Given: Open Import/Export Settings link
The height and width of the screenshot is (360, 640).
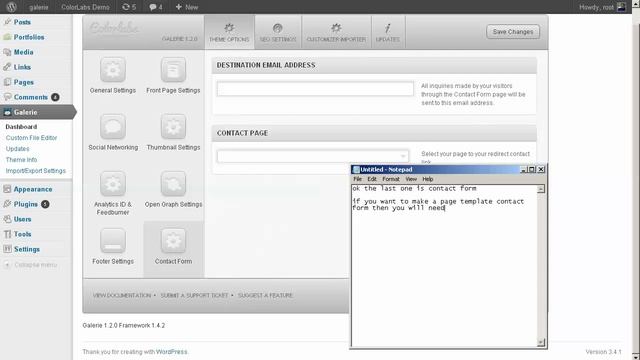Looking at the screenshot, I should (x=36, y=171).
